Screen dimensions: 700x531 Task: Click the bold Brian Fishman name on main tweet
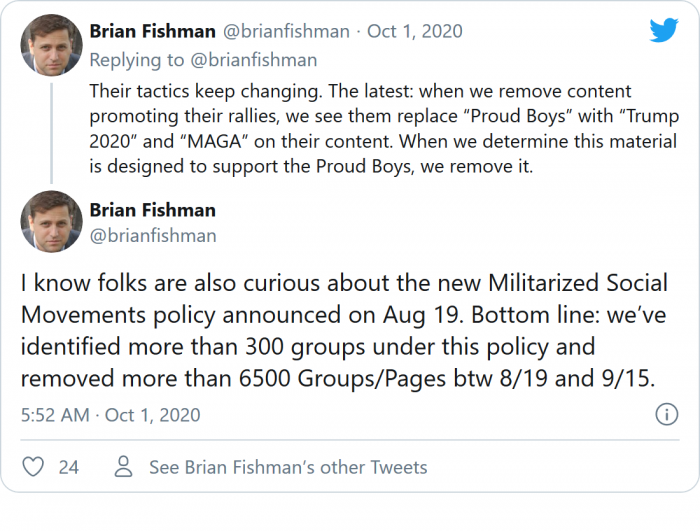pos(152,210)
